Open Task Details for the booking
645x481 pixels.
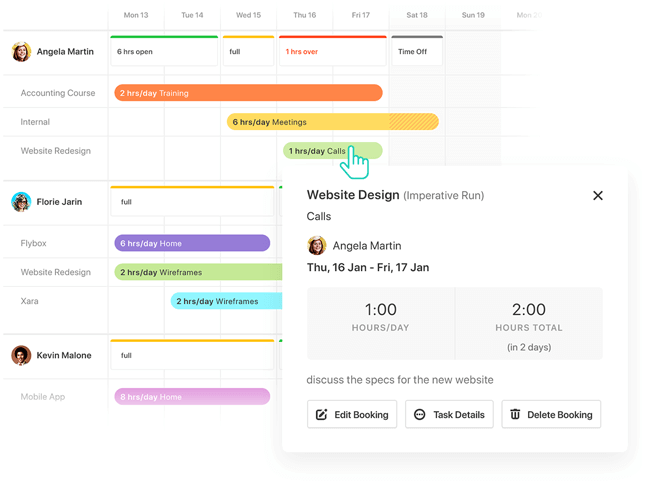click(x=449, y=414)
